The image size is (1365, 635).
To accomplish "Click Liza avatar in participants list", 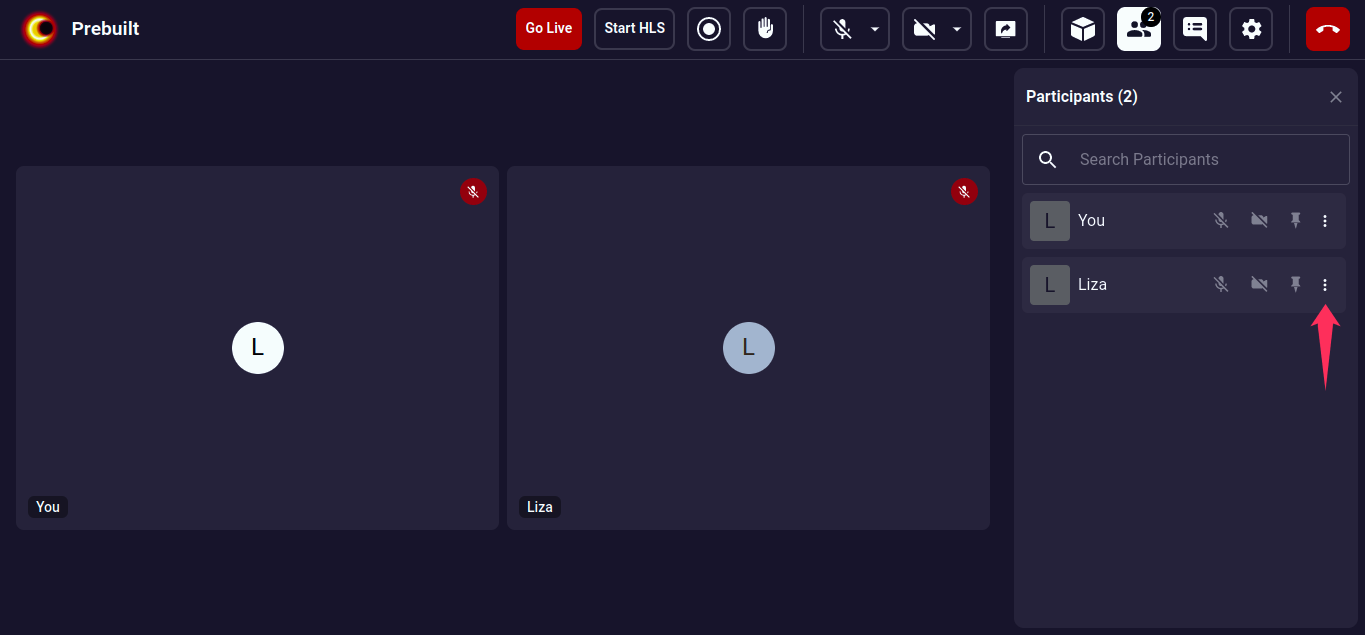I will 1050,285.
